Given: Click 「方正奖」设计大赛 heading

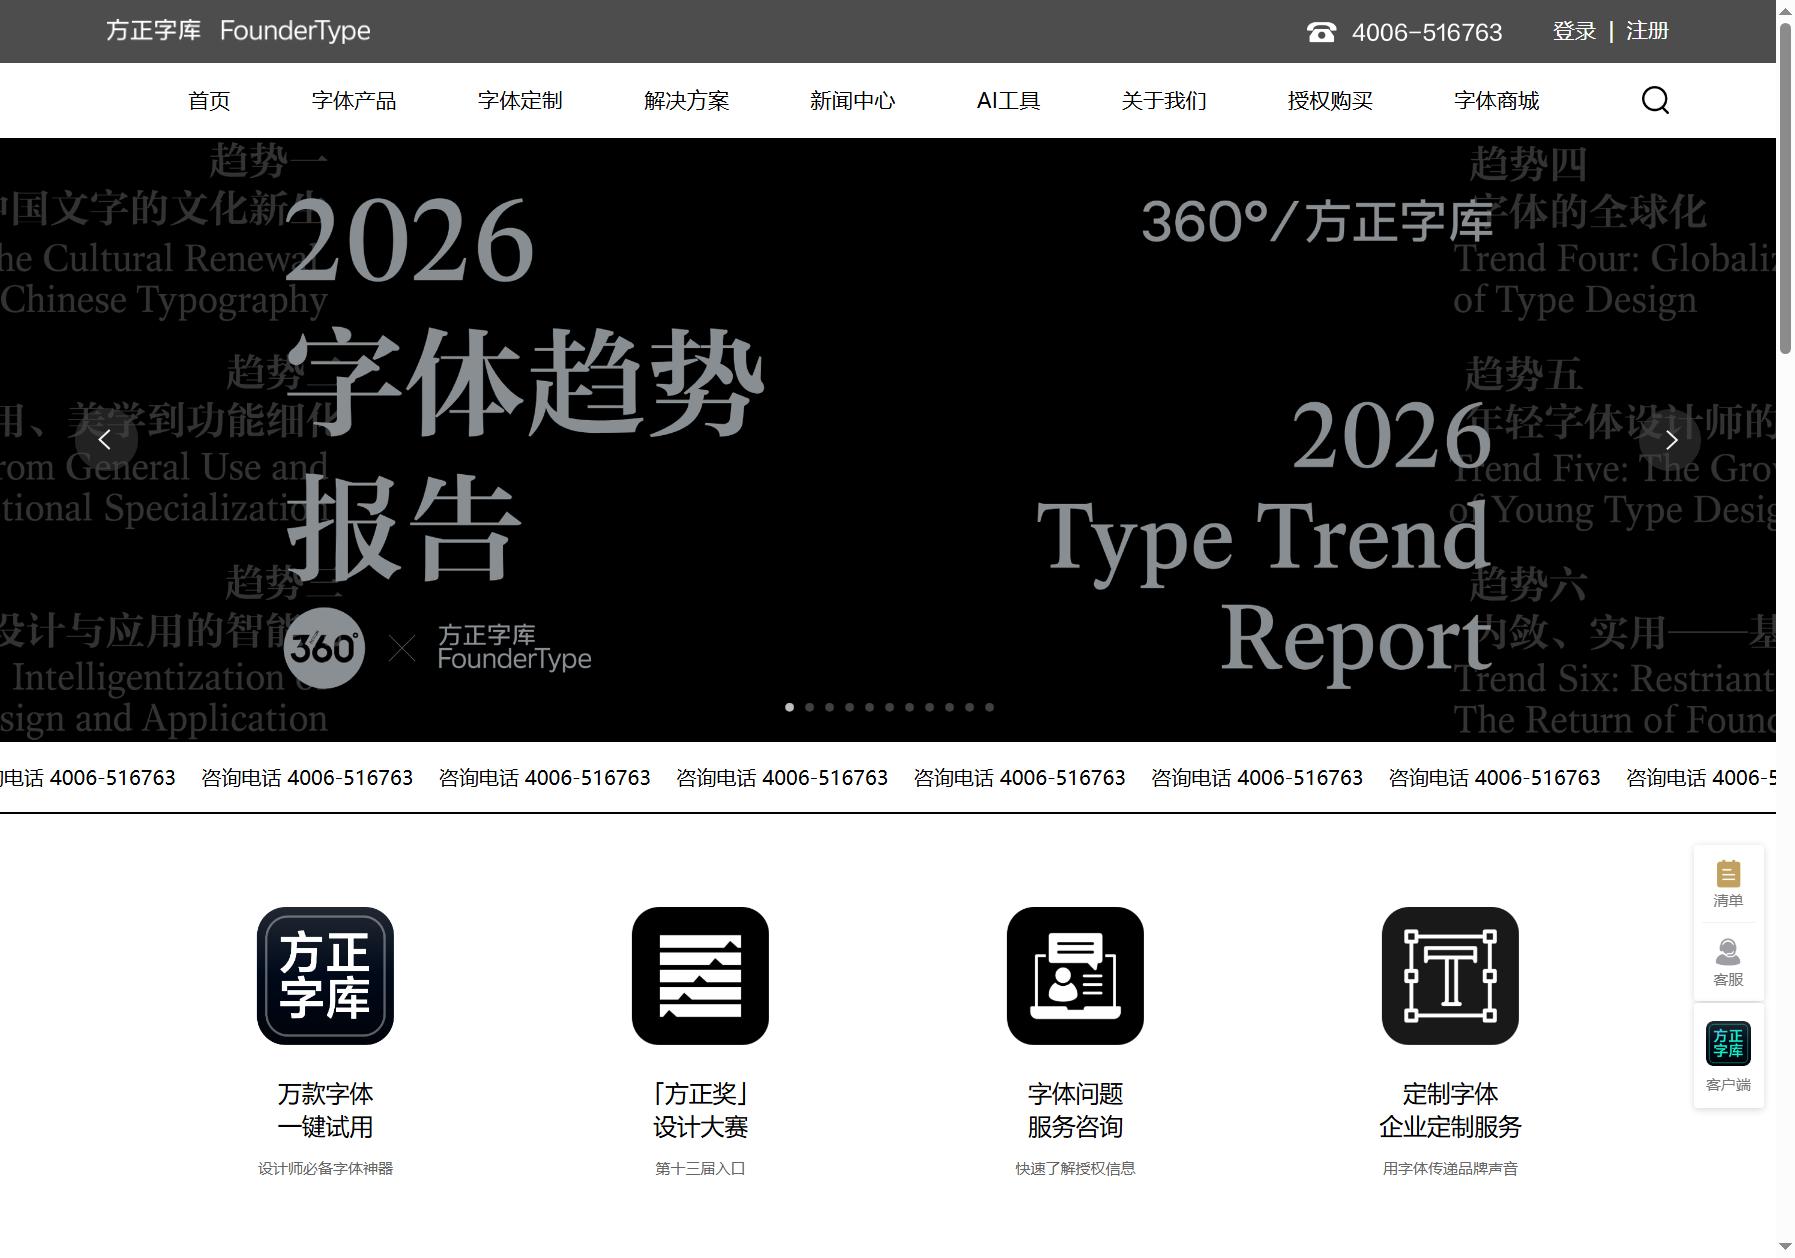Looking at the screenshot, I should pos(700,1110).
